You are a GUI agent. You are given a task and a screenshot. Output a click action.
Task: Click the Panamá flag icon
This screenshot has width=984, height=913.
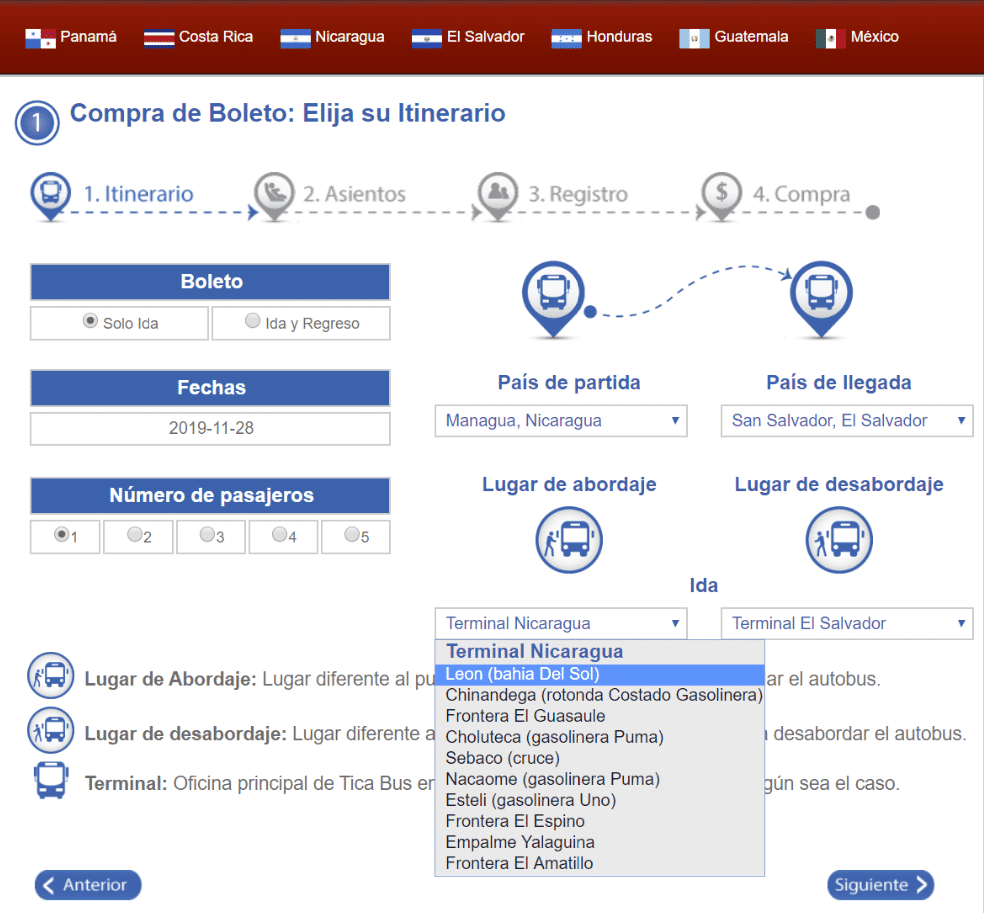40,38
